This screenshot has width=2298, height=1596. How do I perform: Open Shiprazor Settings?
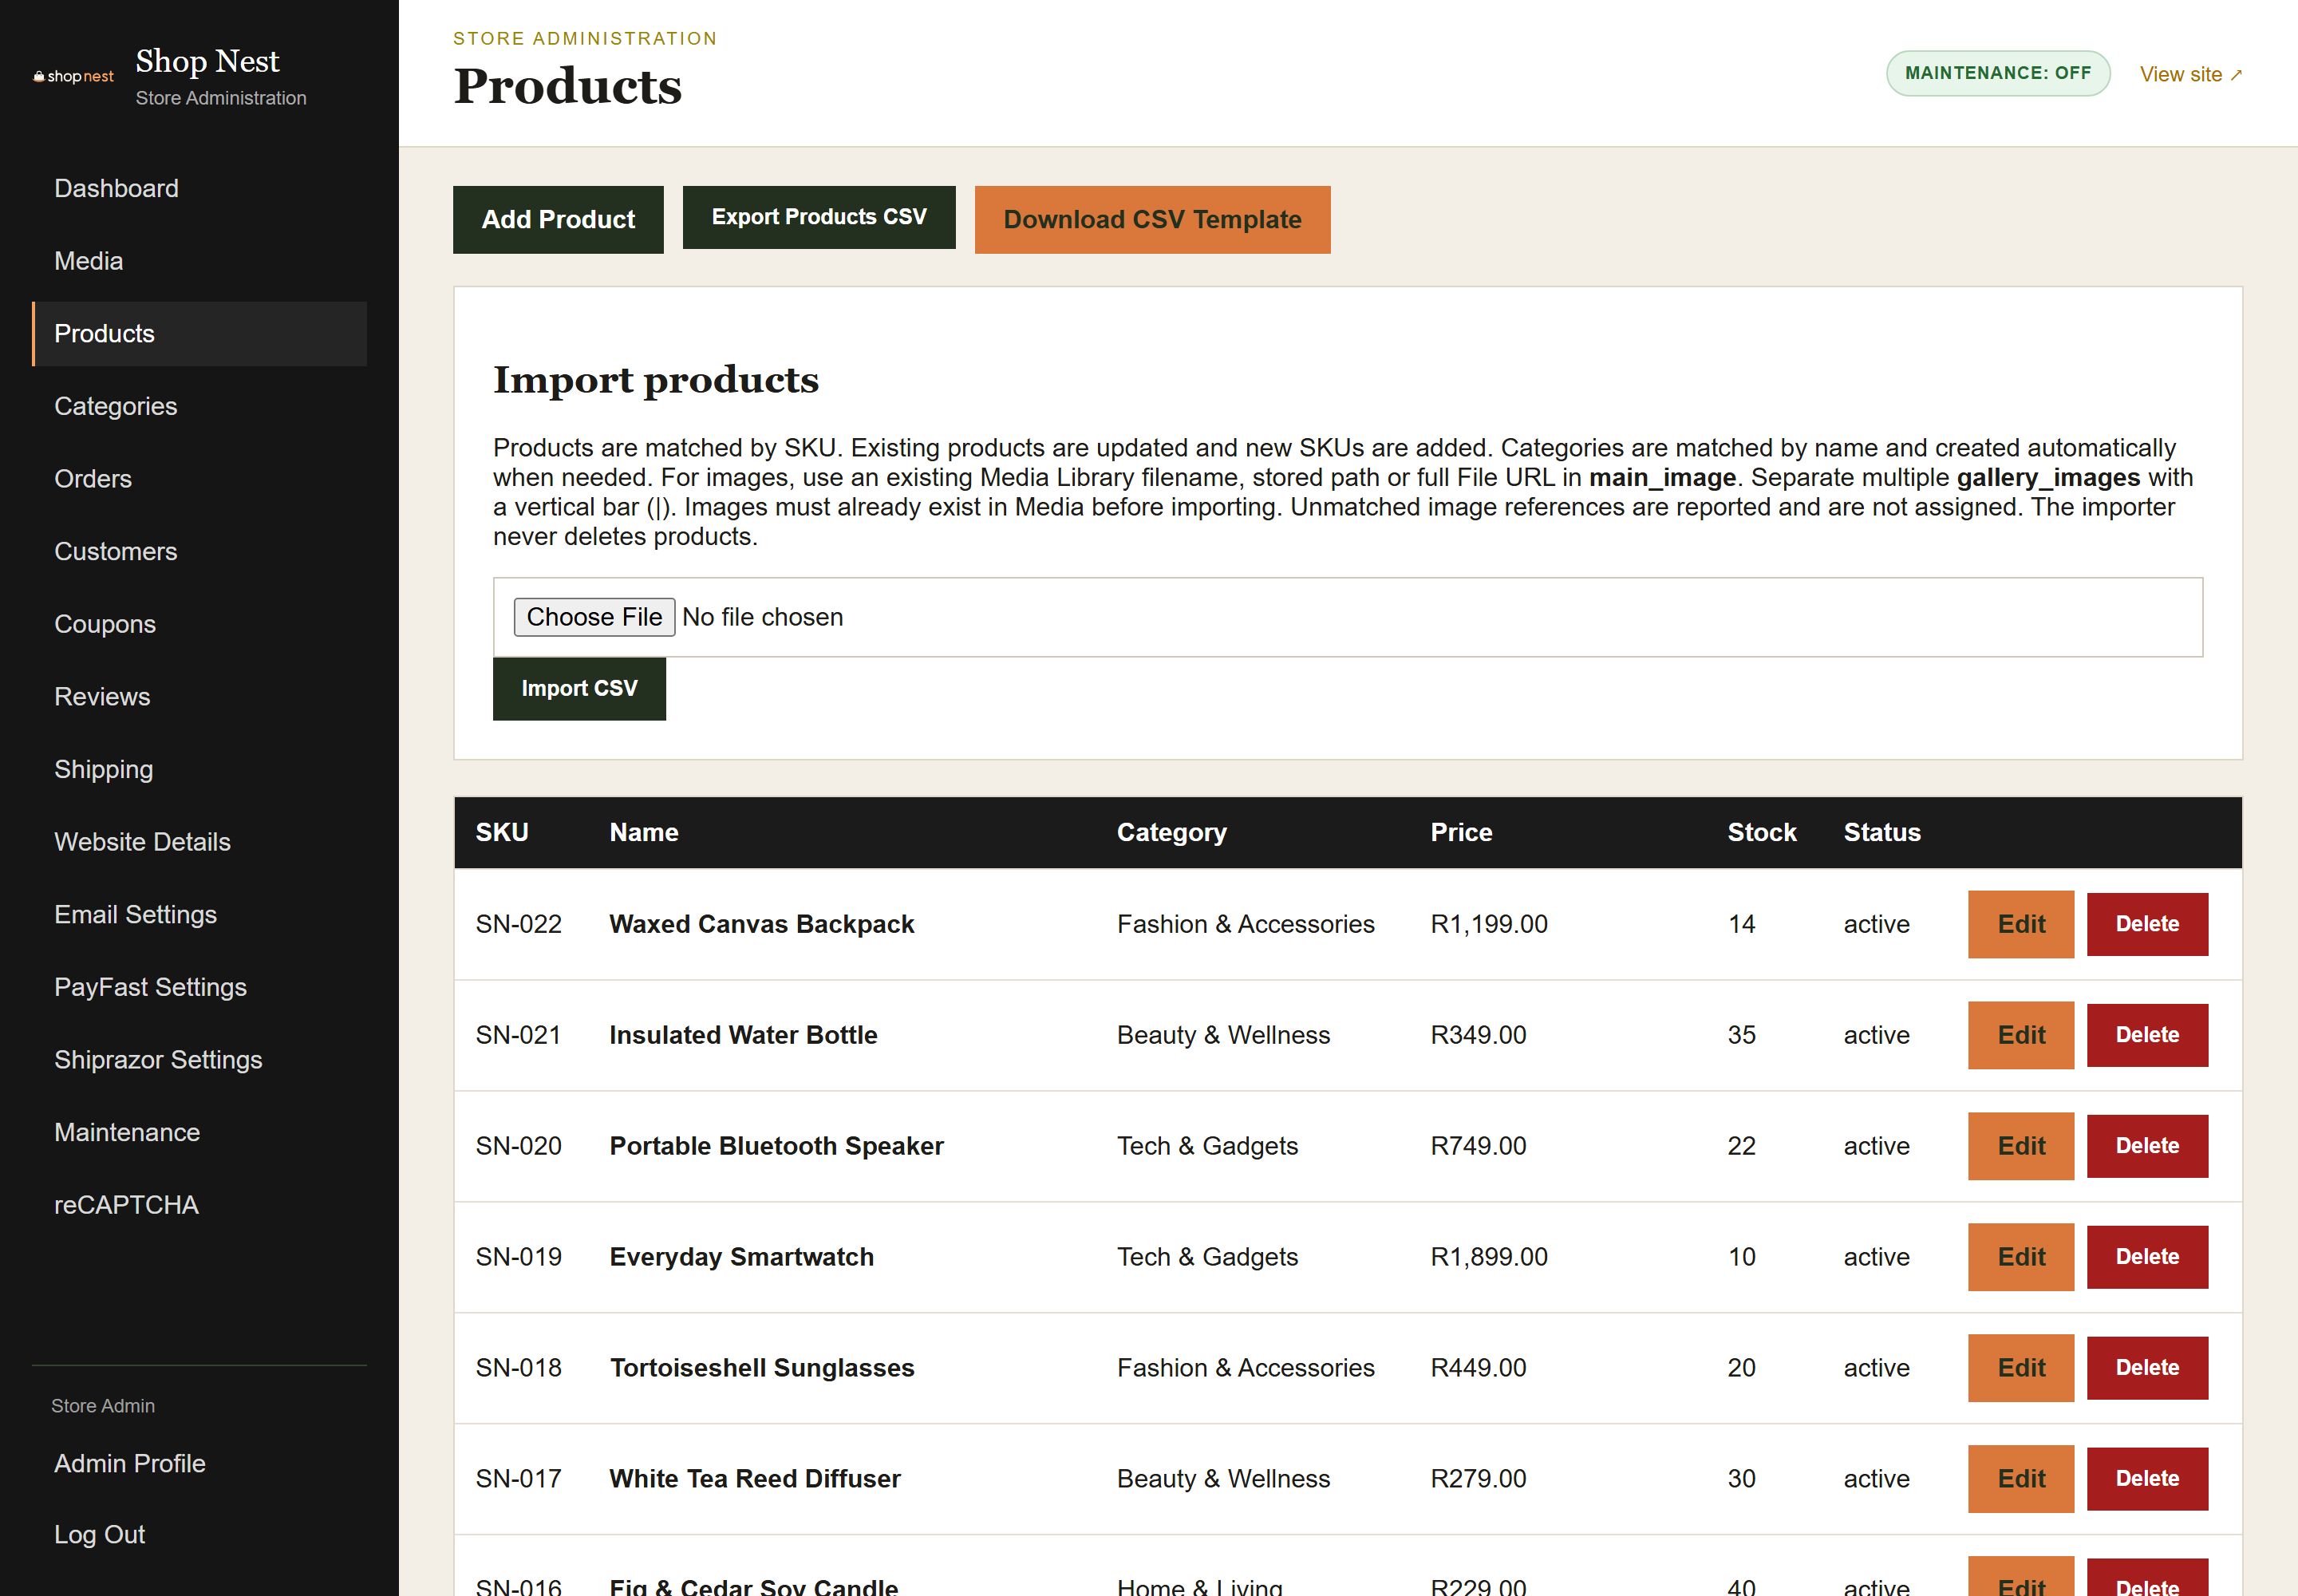[x=199, y=1060]
